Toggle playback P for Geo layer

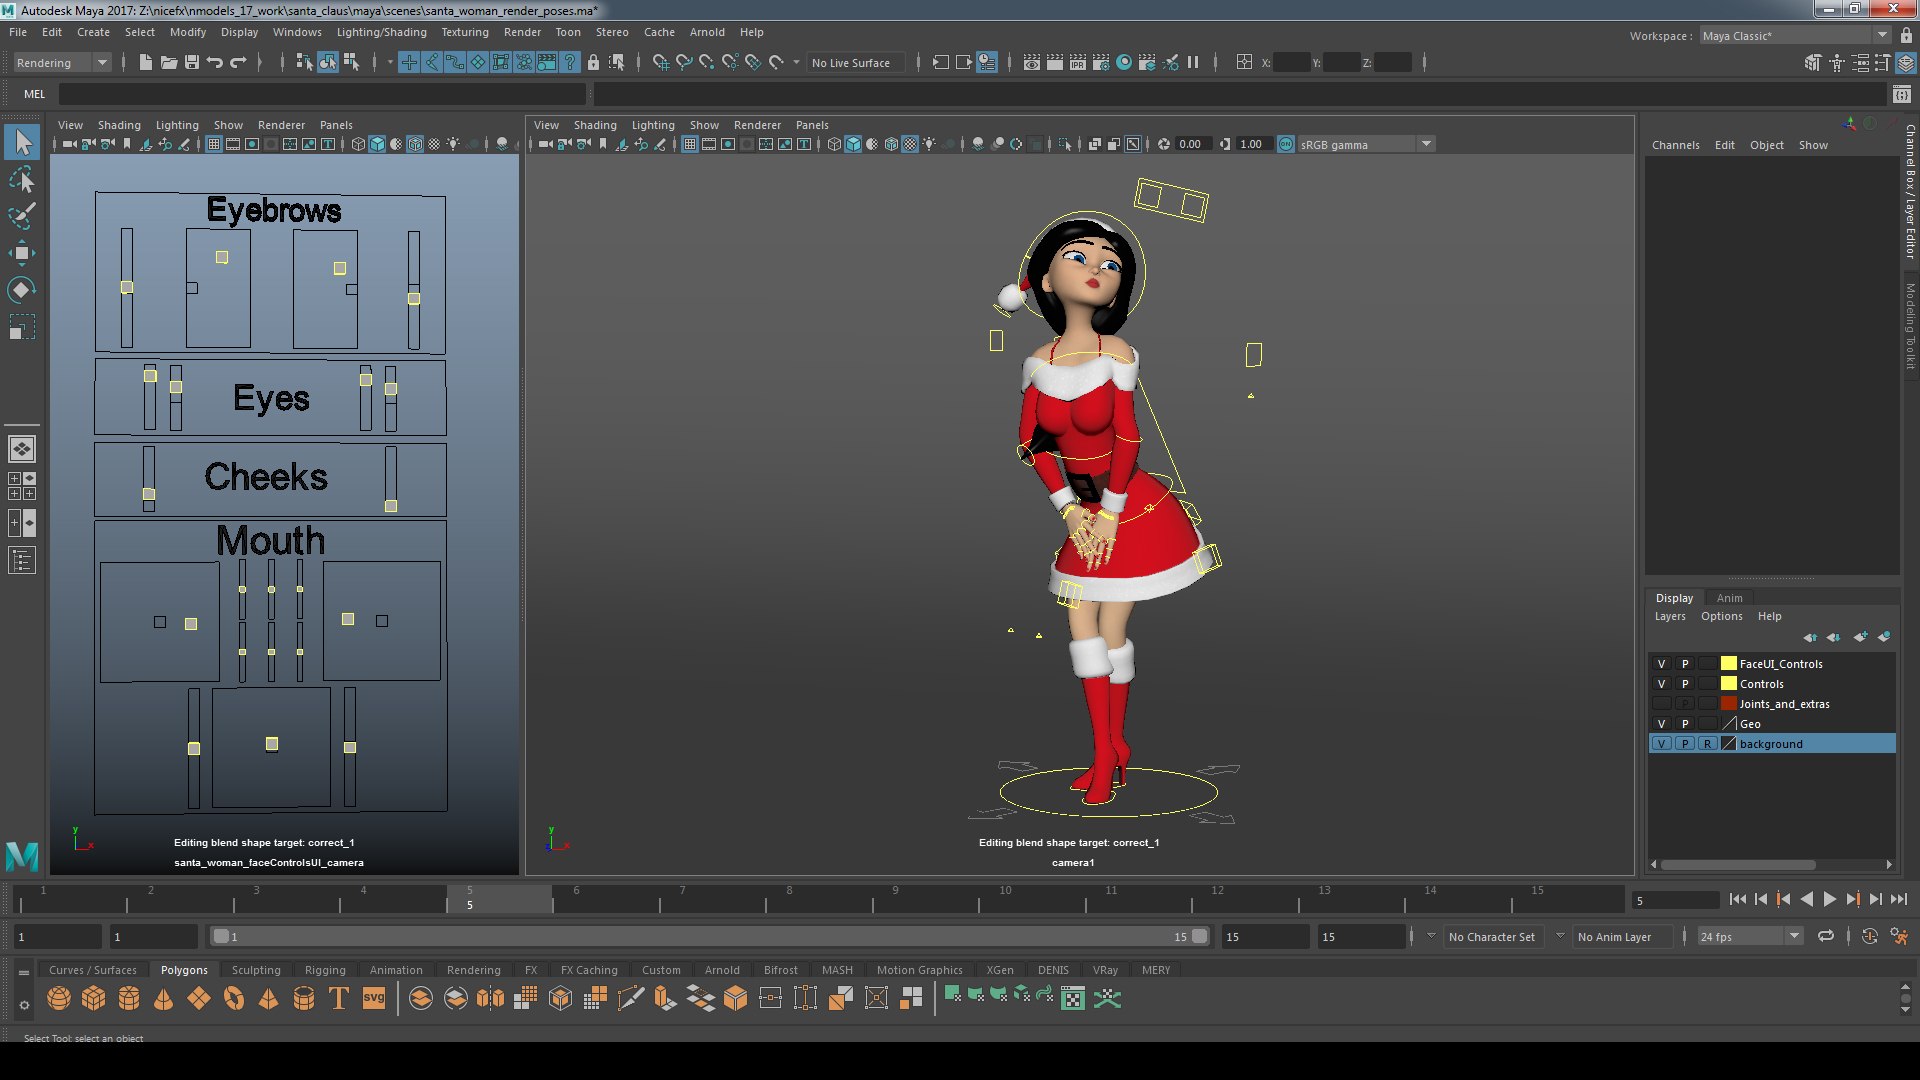tap(1684, 724)
